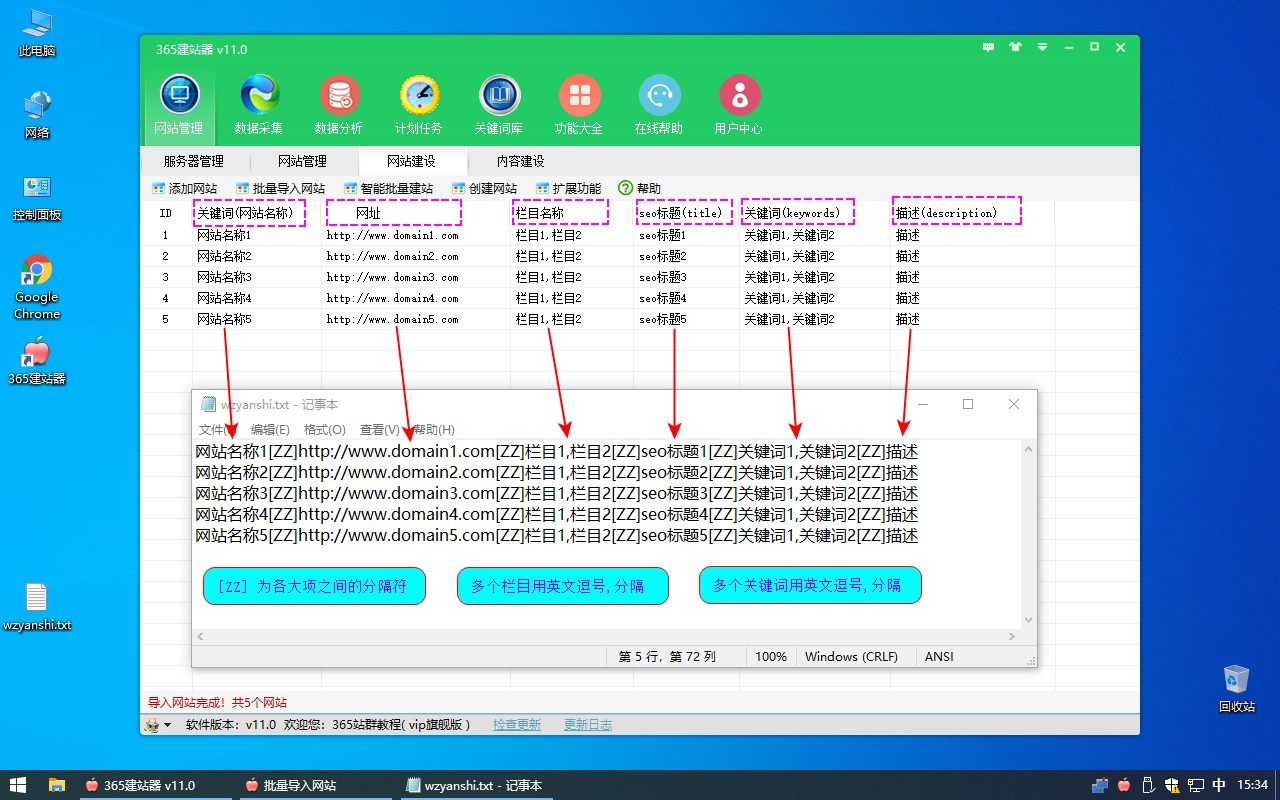
Task: Click the 100% zoom status entry
Action: tap(770, 657)
